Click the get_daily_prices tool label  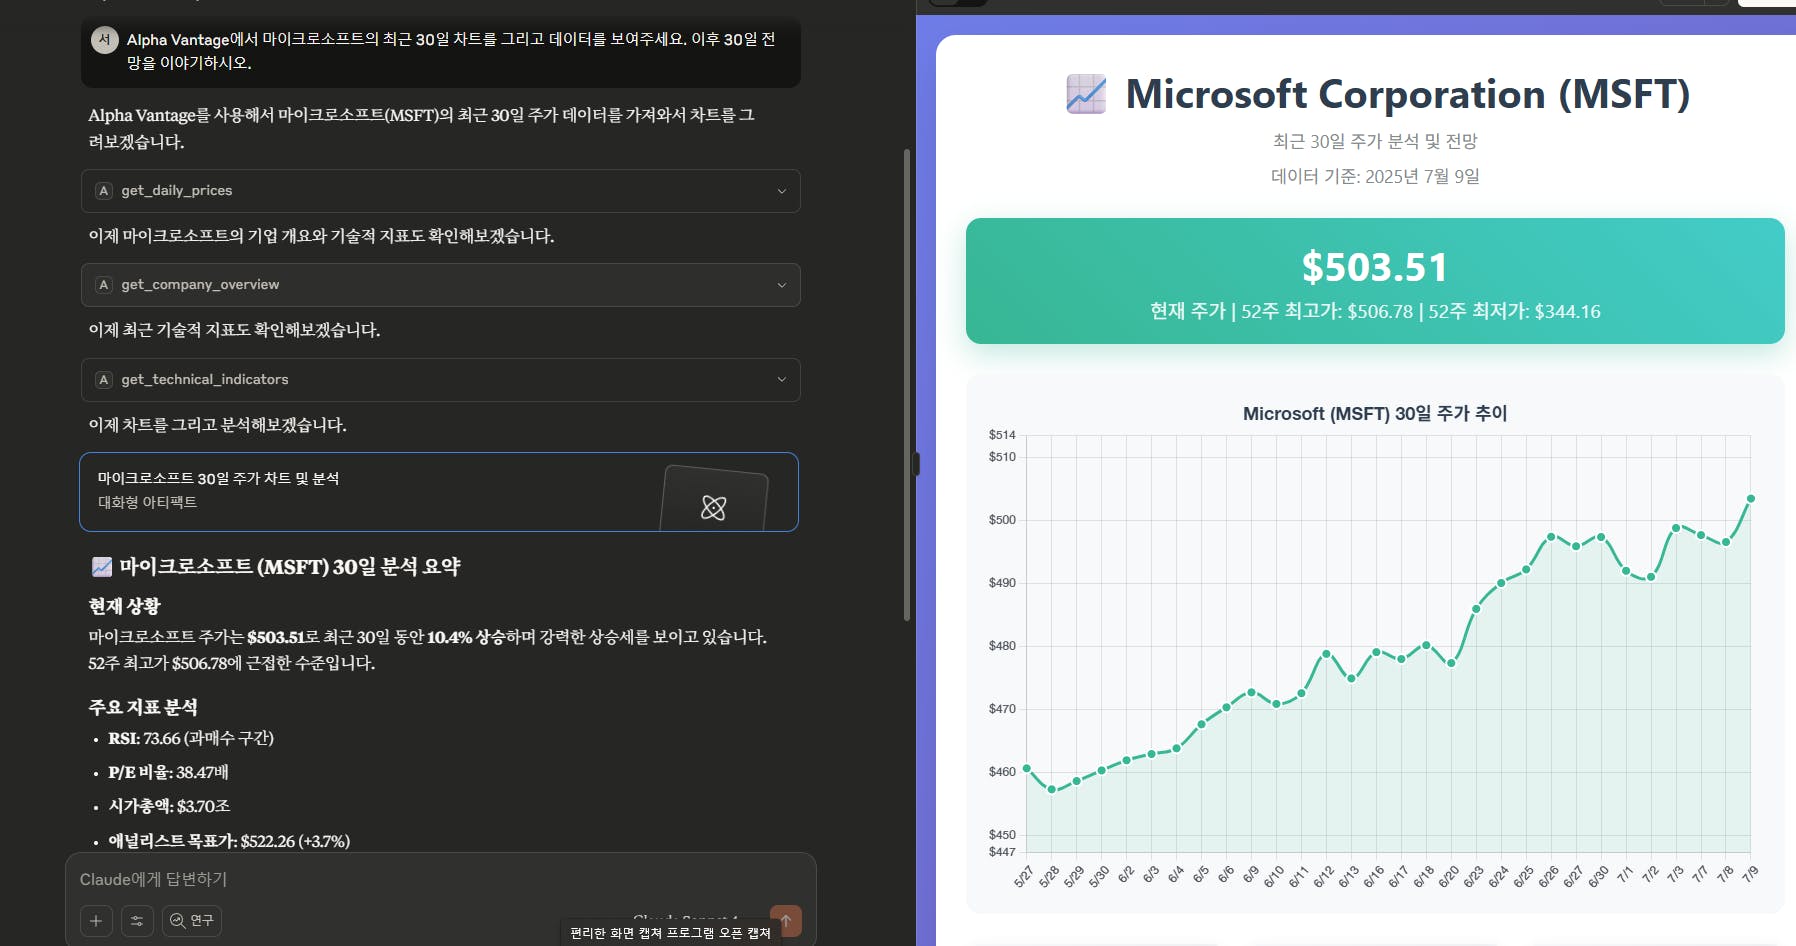click(x=177, y=191)
